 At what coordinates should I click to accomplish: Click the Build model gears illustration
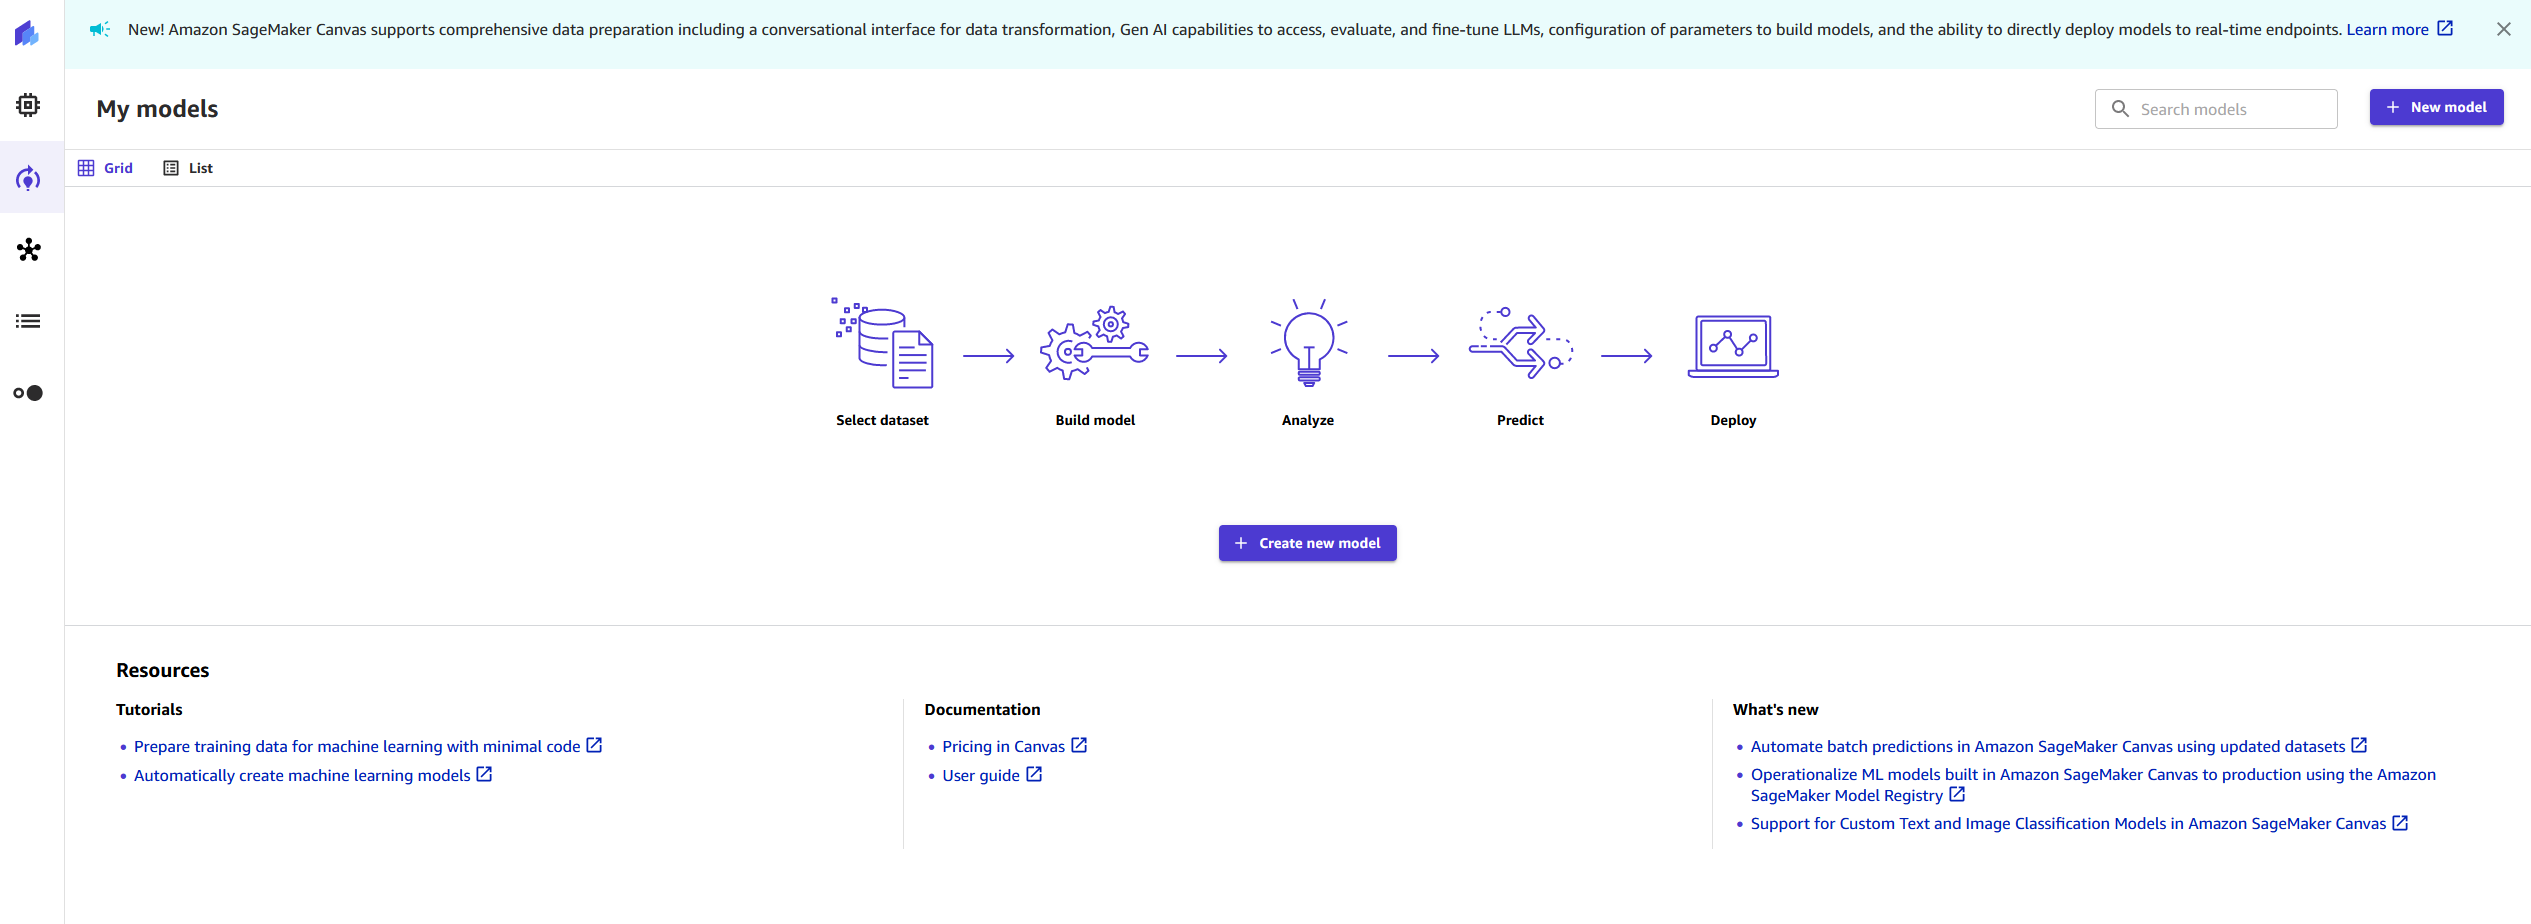tap(1095, 343)
